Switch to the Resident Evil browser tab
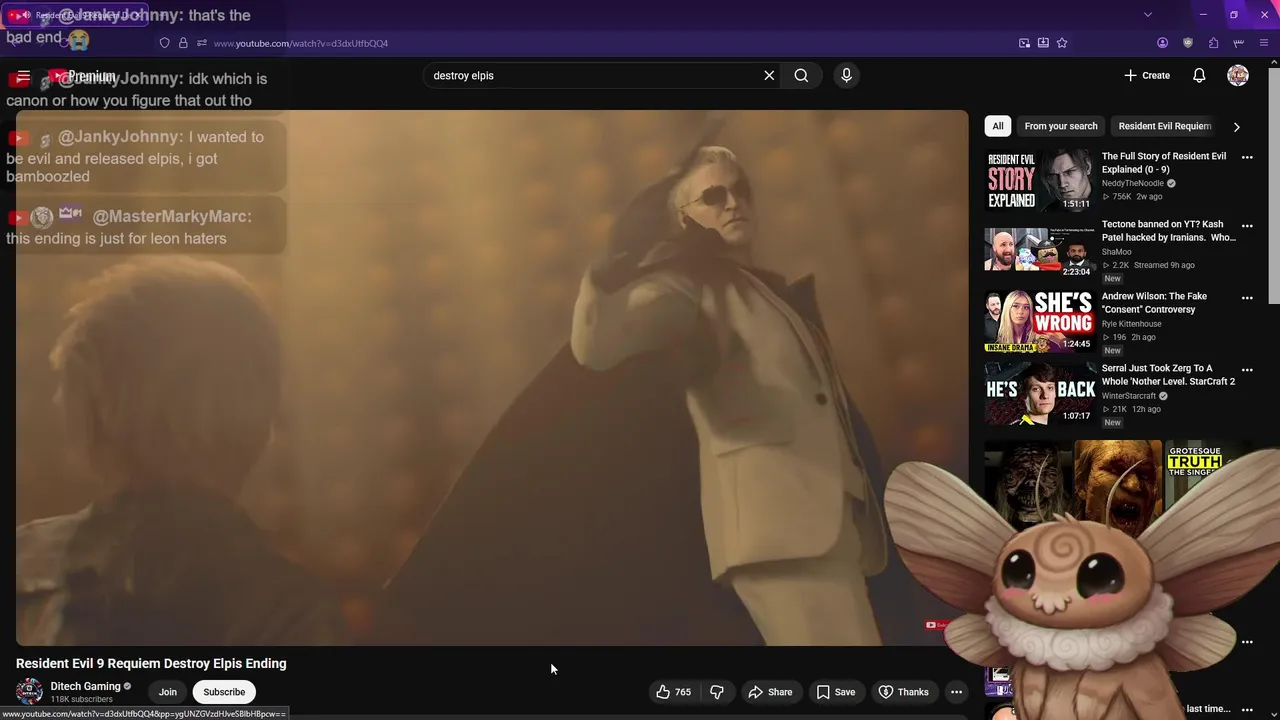Screen dimensions: 1280x720 click(x=75, y=15)
